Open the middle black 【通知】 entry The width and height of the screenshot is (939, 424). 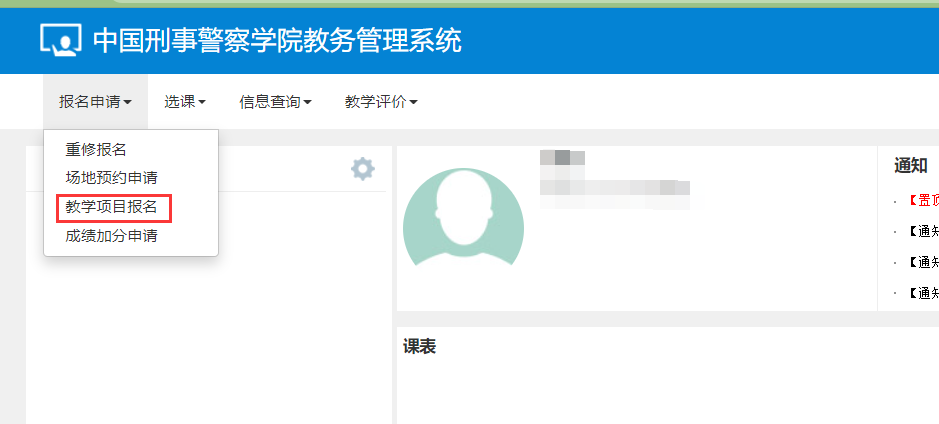click(x=922, y=262)
